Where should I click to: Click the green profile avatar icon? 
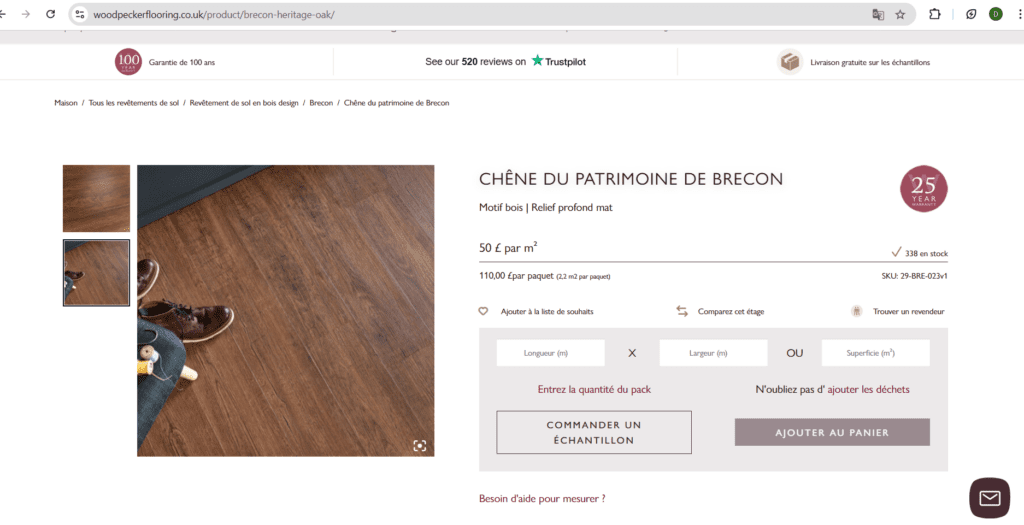(995, 14)
